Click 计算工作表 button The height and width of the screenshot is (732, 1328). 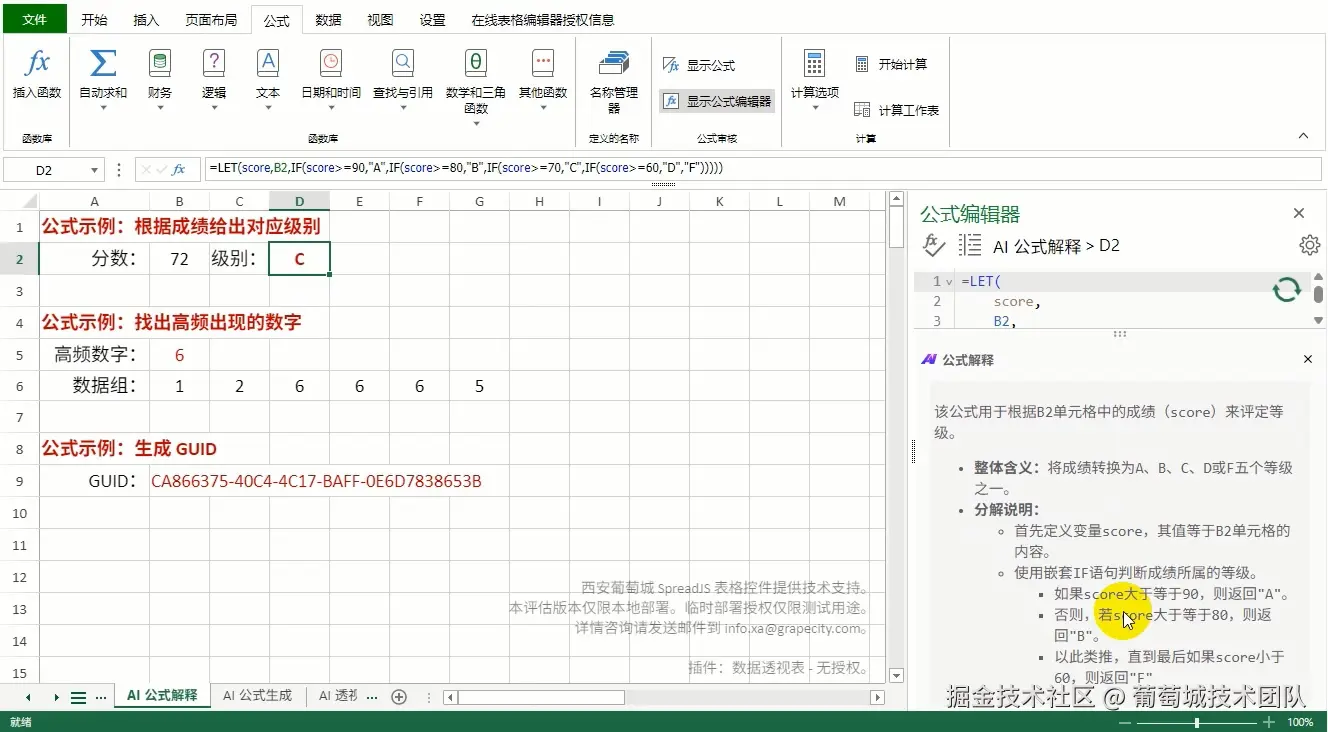point(897,110)
